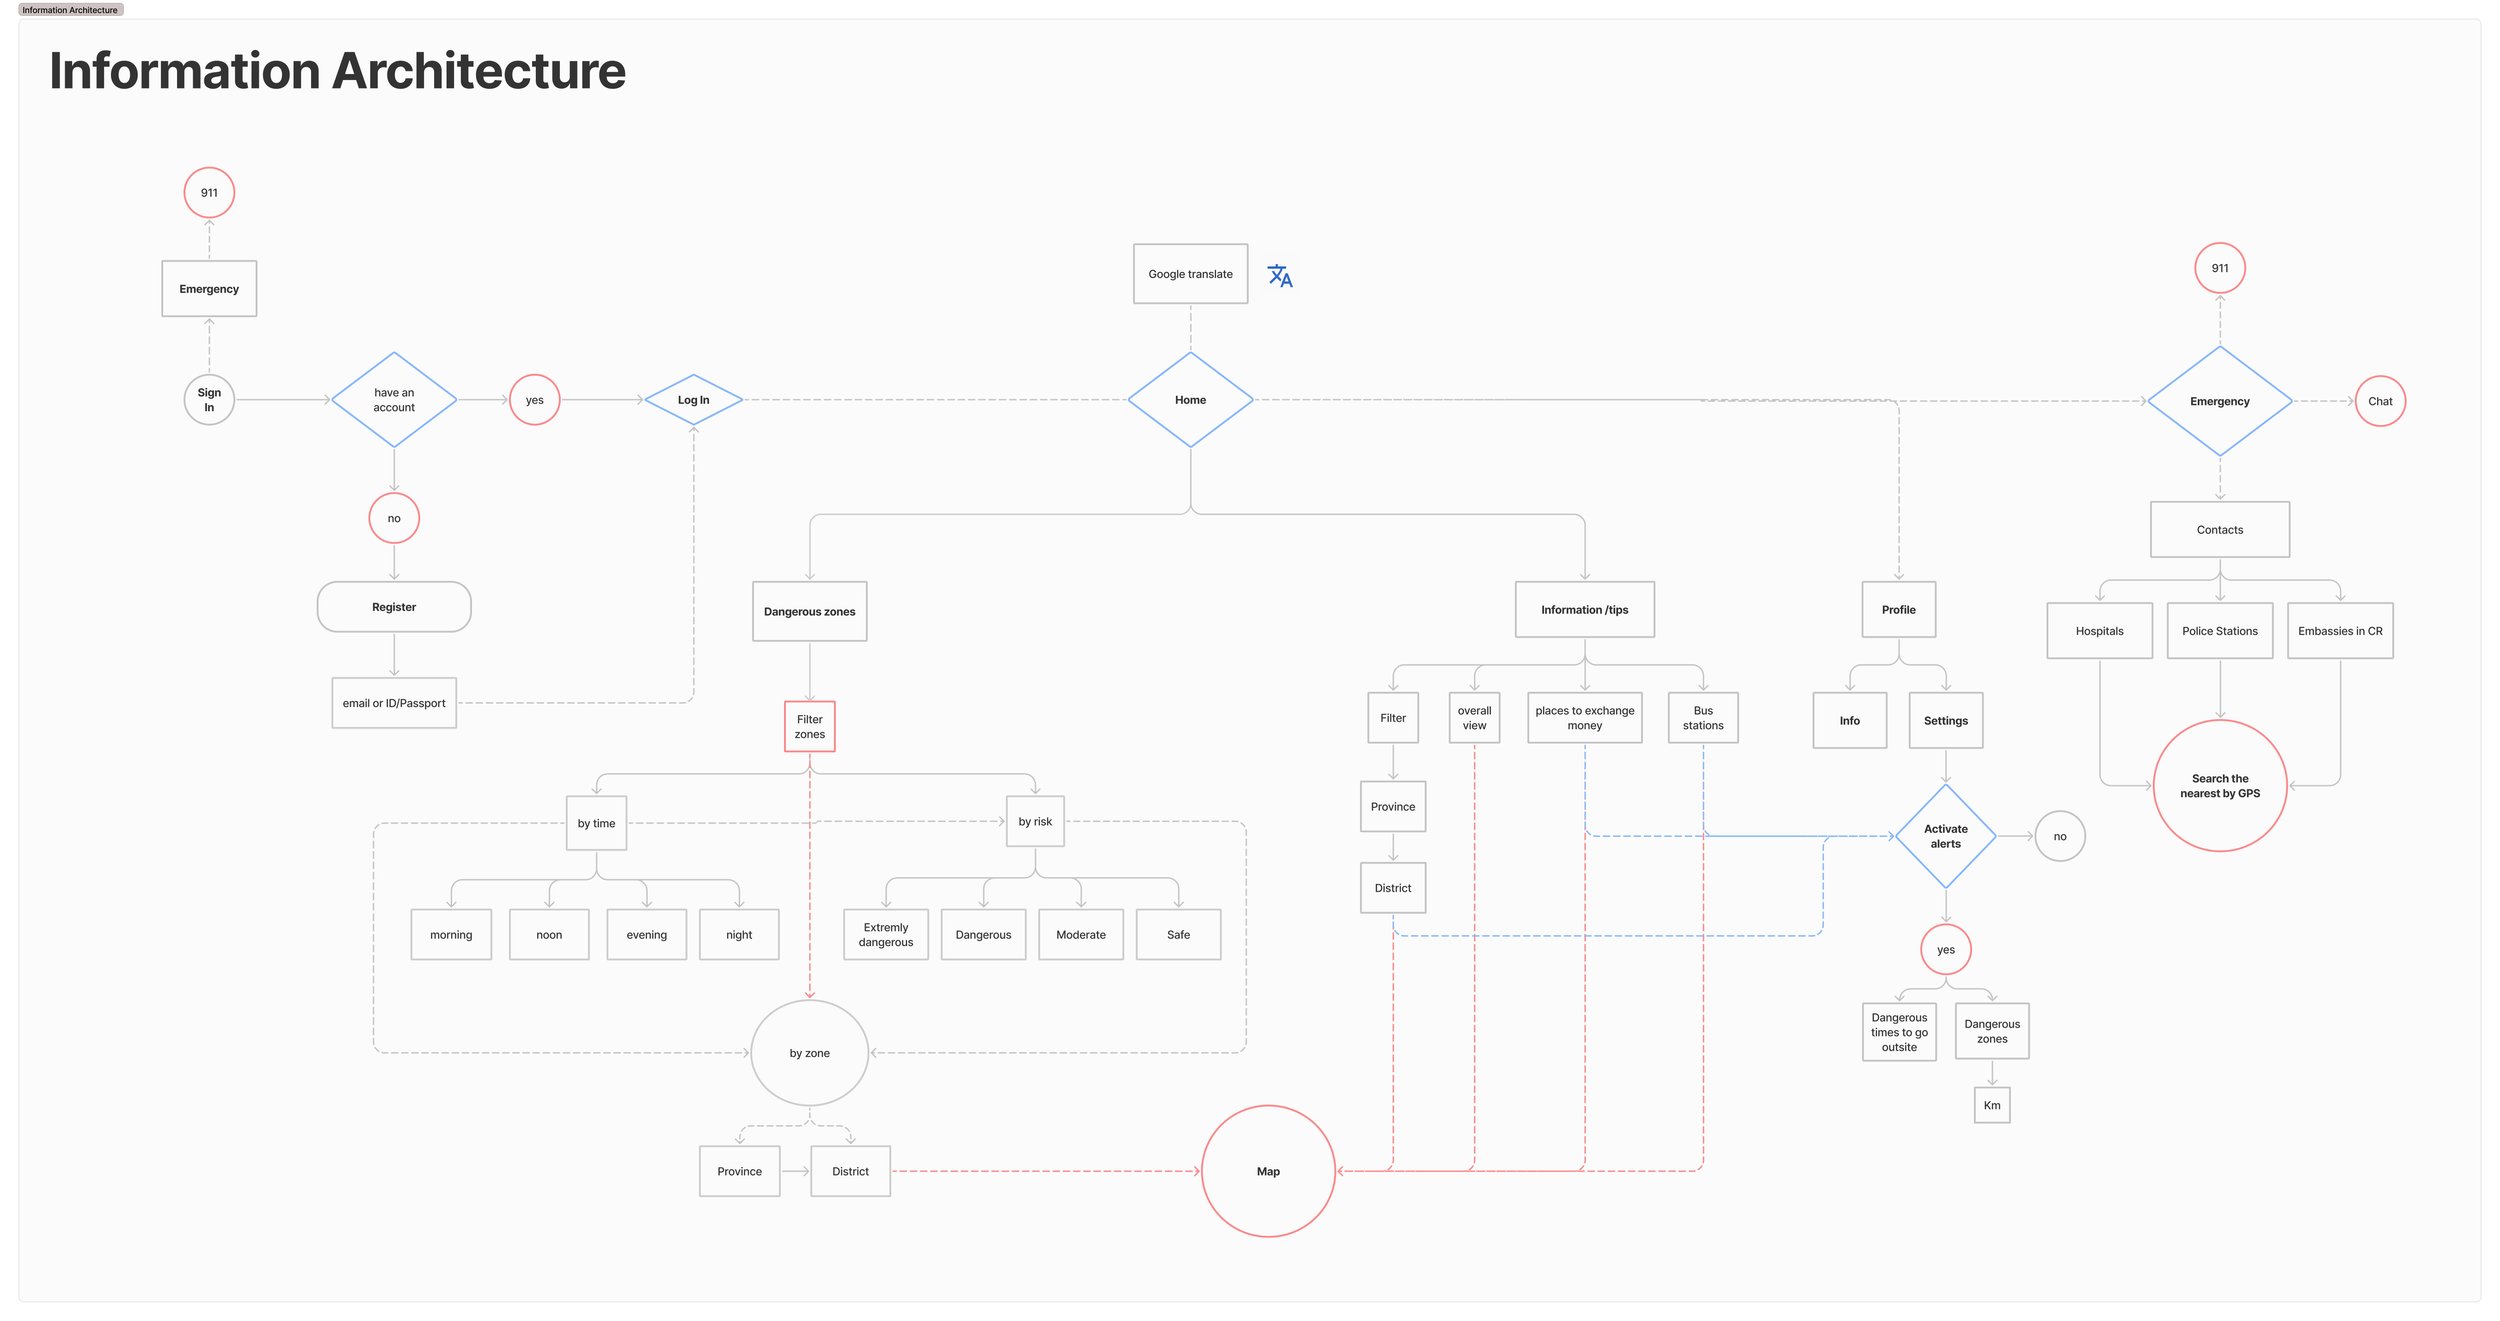Click the Register rounded box

[394, 607]
